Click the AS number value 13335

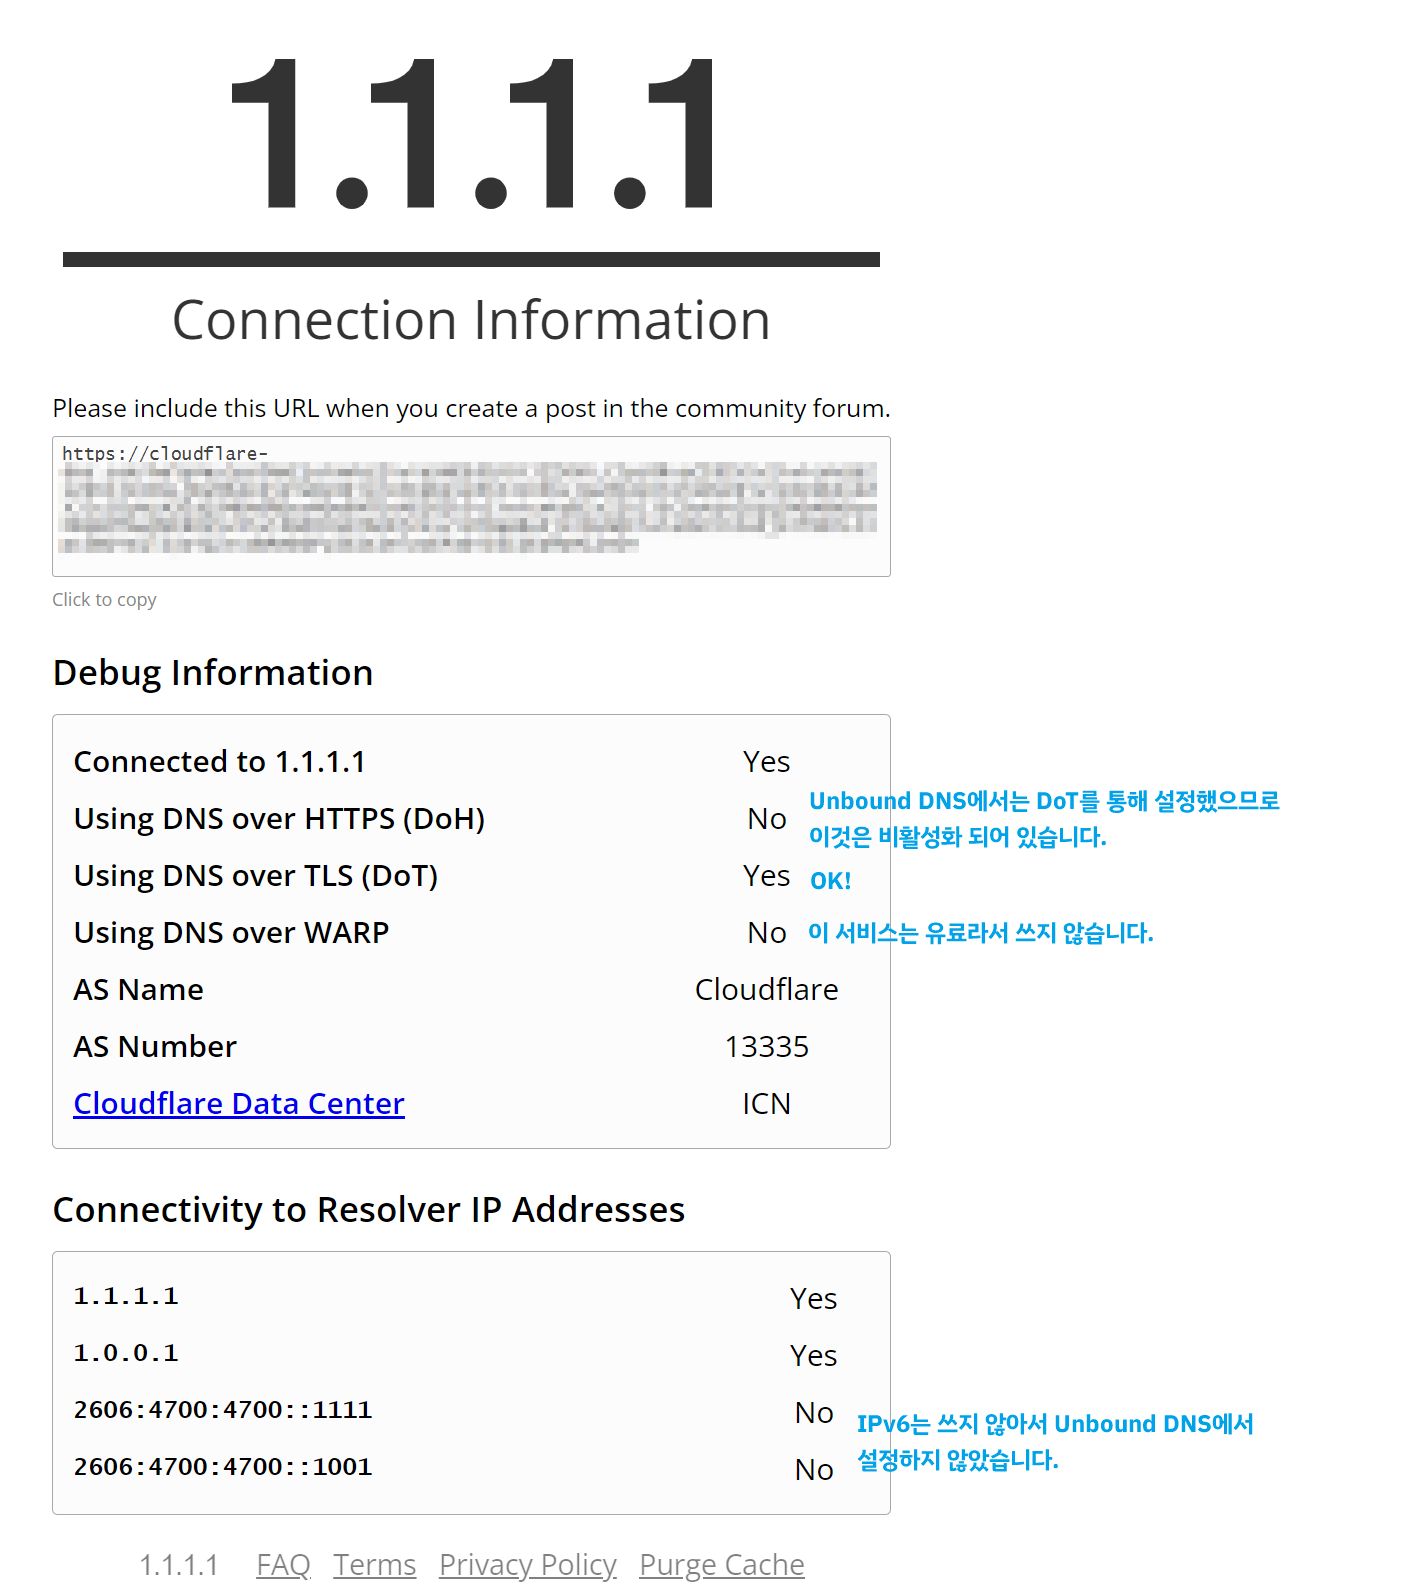tap(766, 1046)
